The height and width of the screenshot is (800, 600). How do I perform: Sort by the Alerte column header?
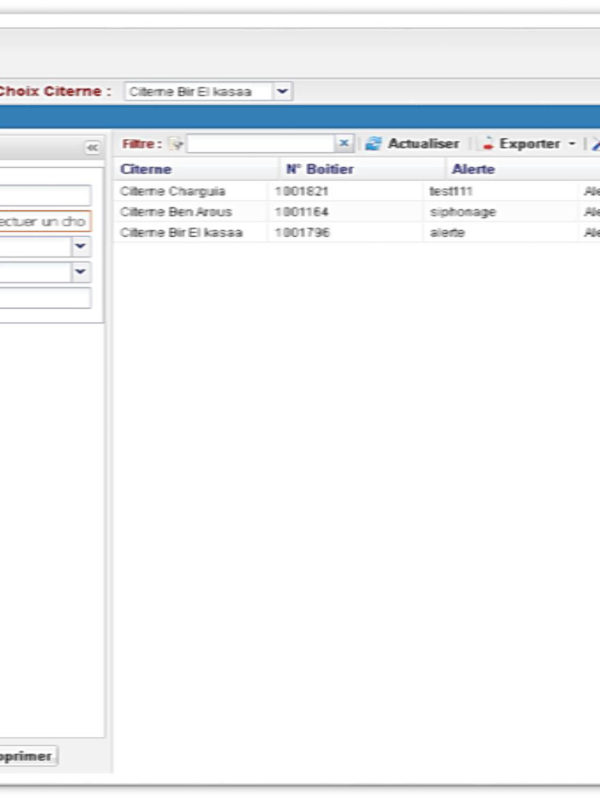(473, 169)
